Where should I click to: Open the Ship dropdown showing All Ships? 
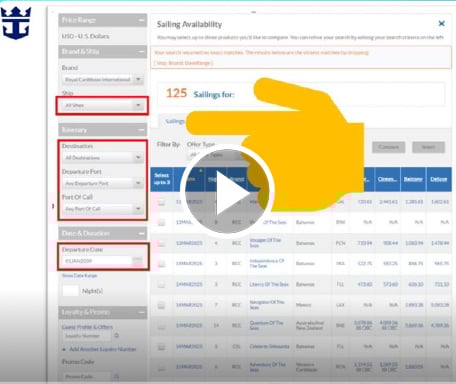point(103,105)
